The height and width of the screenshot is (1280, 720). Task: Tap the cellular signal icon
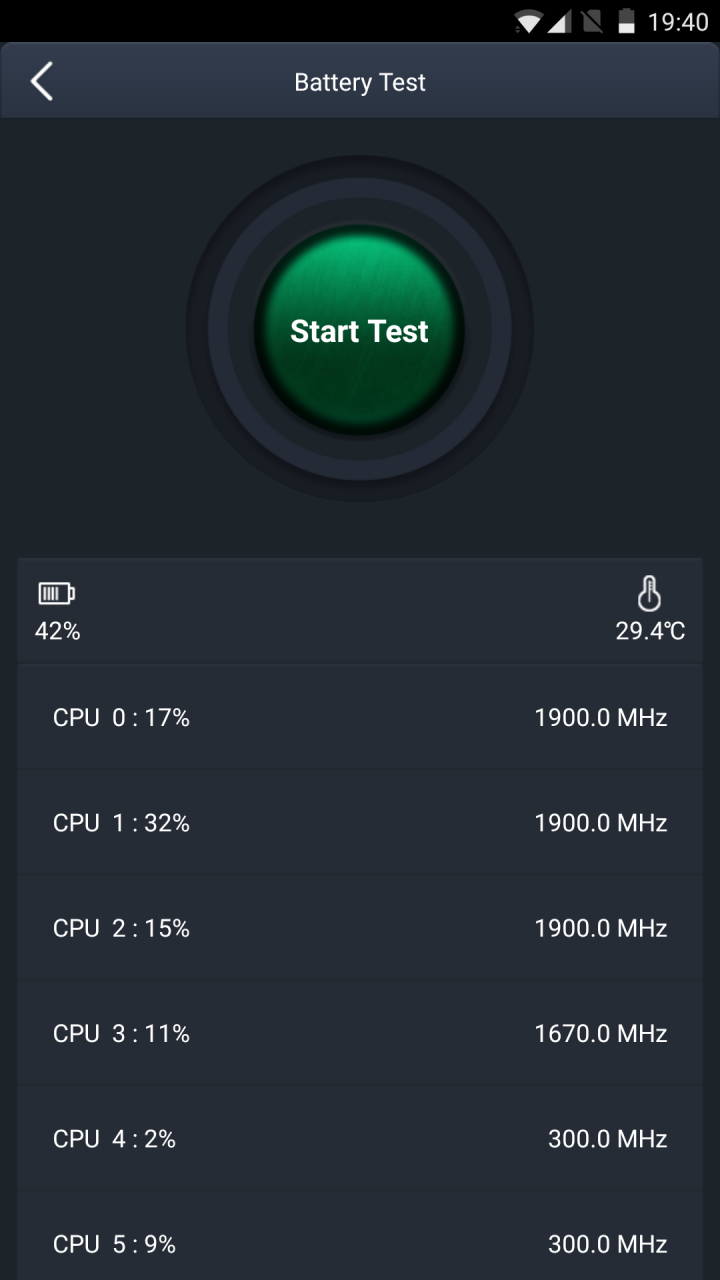click(x=560, y=22)
